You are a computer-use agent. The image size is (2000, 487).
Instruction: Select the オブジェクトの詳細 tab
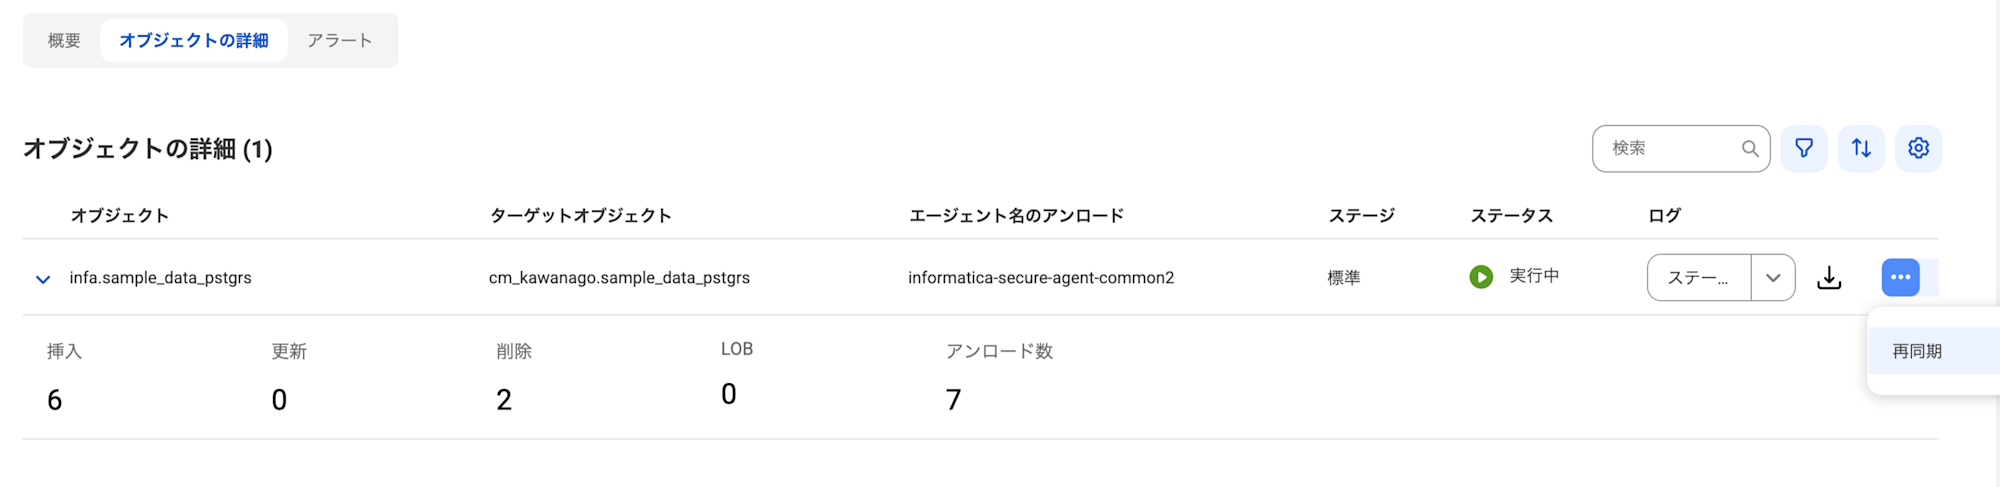point(194,41)
